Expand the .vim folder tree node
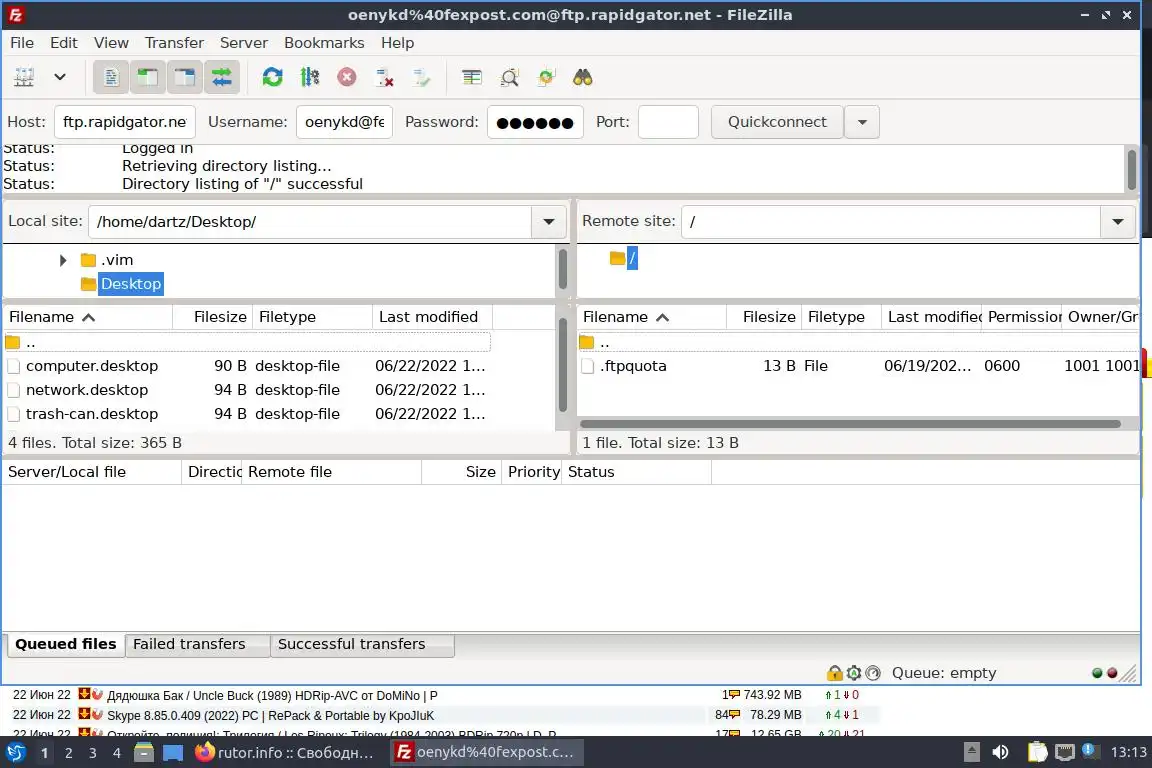1152x768 pixels. pos(63,260)
